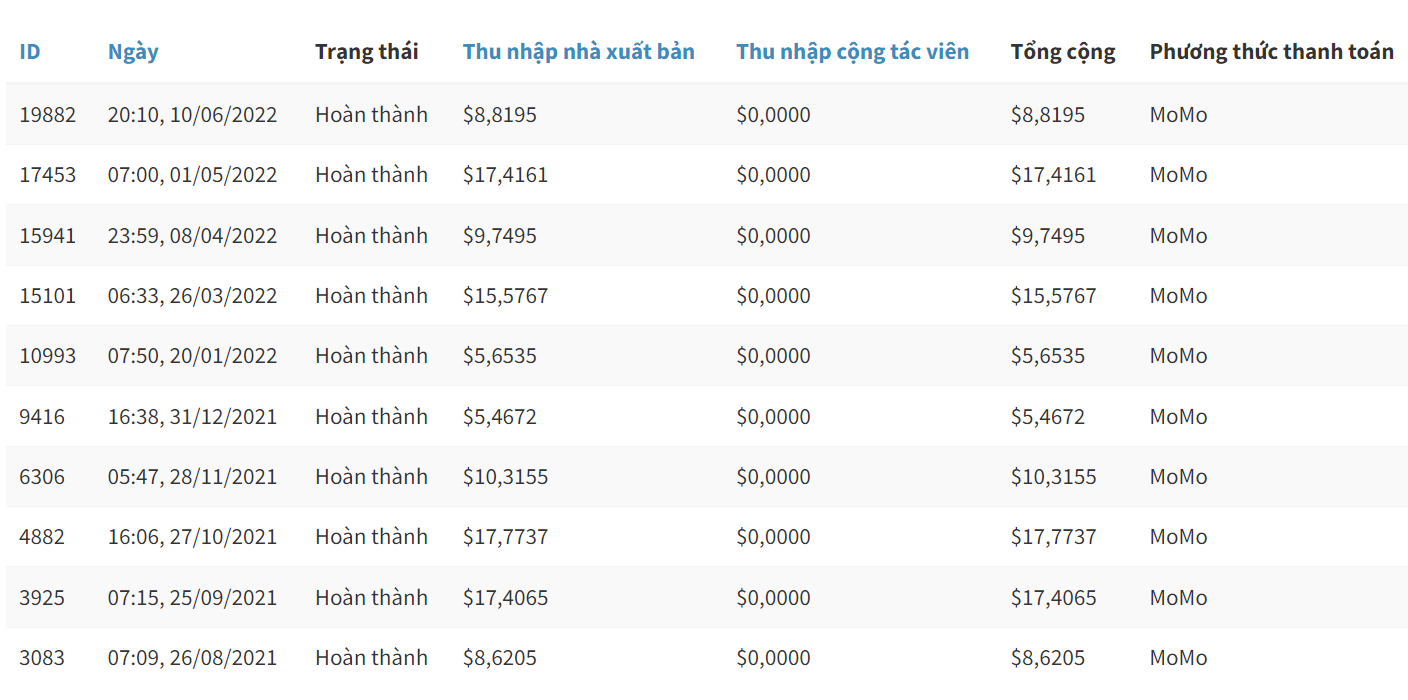
Task: Click the total $17,4161 cell
Action: (x=1053, y=175)
